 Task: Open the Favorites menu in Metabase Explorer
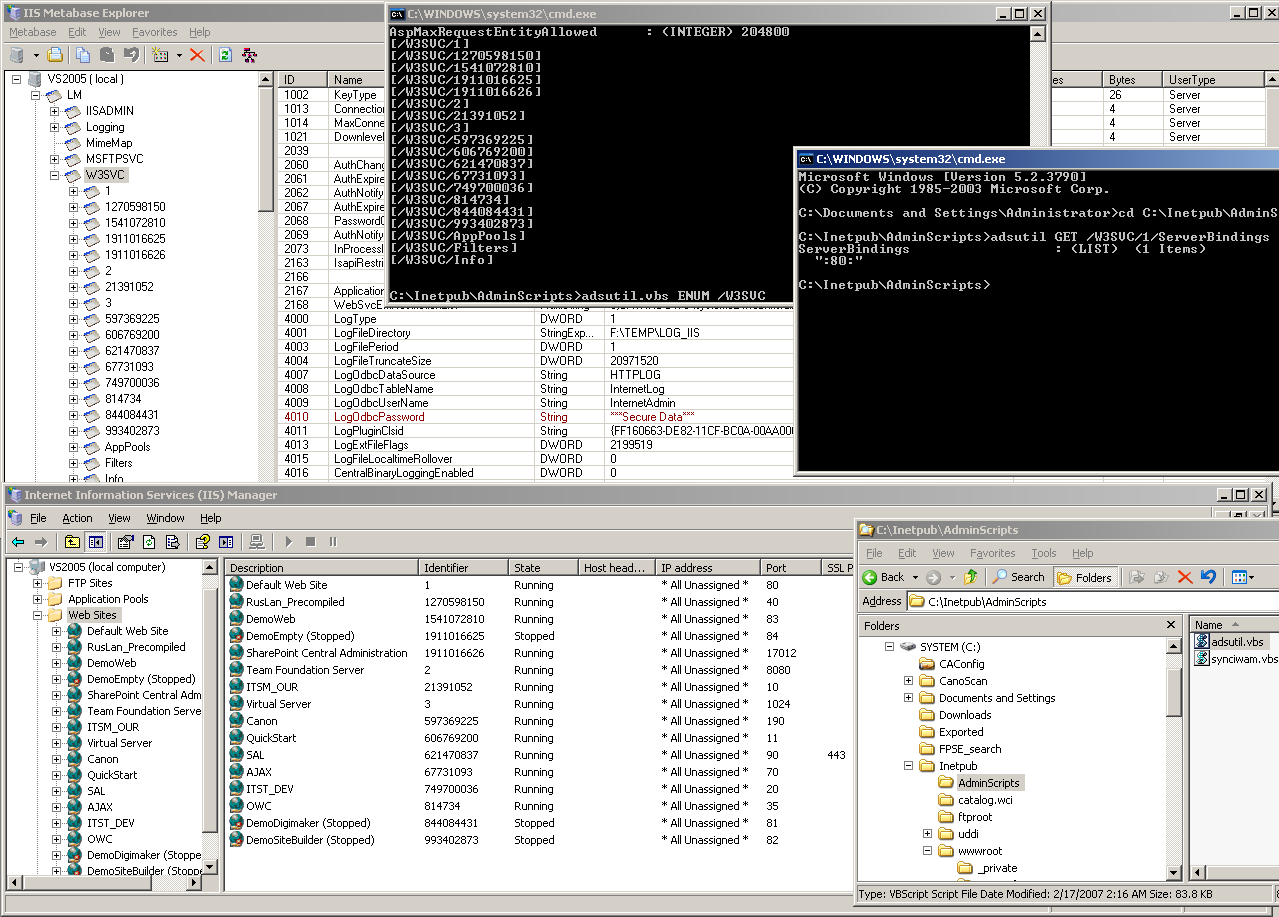[x=154, y=32]
